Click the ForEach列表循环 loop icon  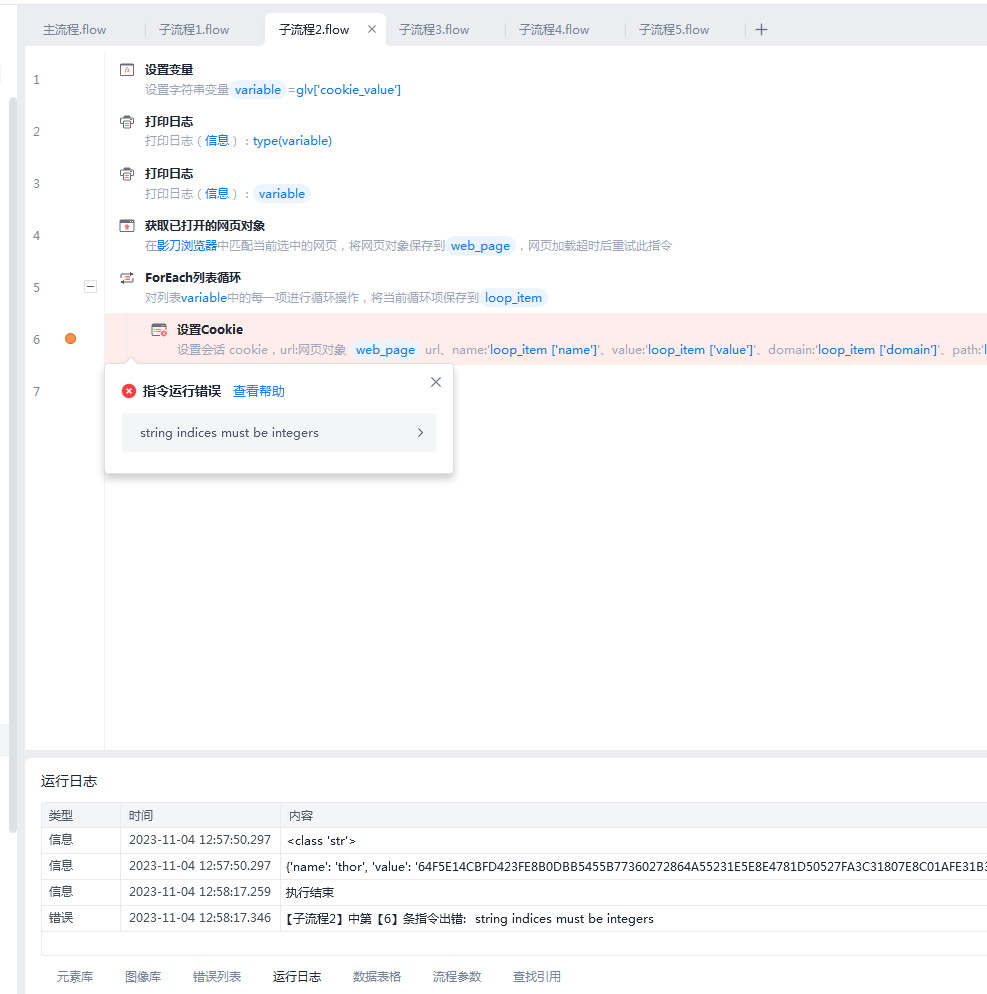pyautogui.click(x=127, y=278)
